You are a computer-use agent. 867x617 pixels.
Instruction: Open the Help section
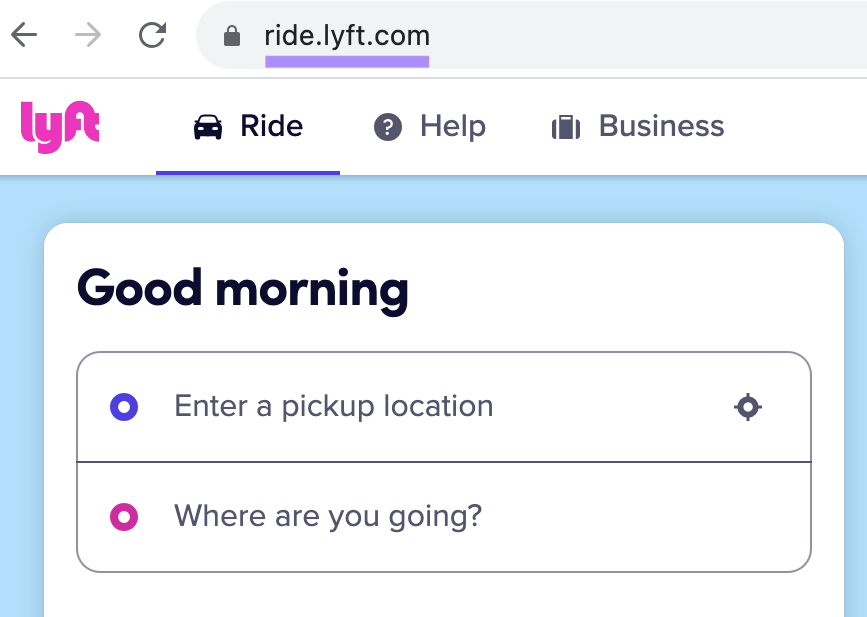pos(453,127)
